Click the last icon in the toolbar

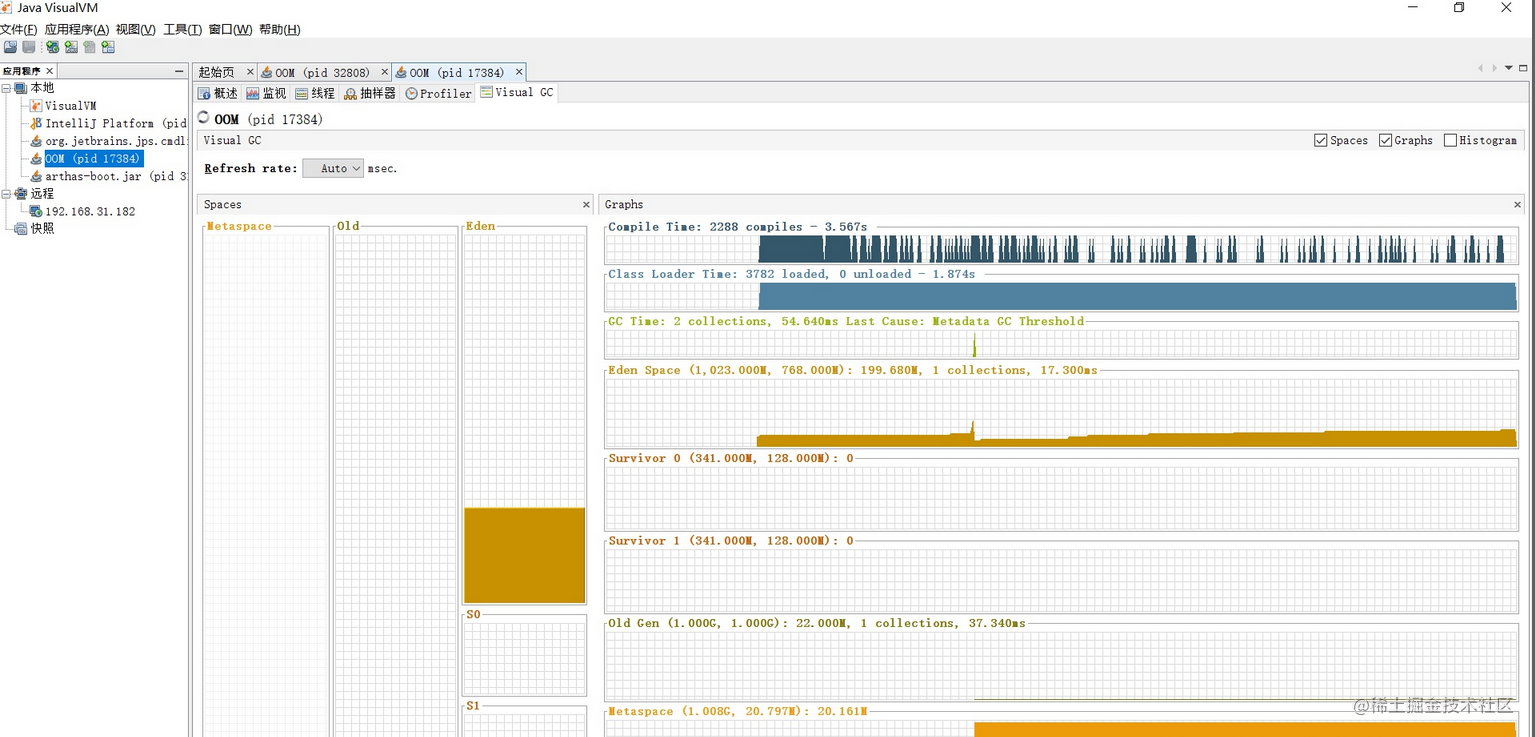point(108,47)
